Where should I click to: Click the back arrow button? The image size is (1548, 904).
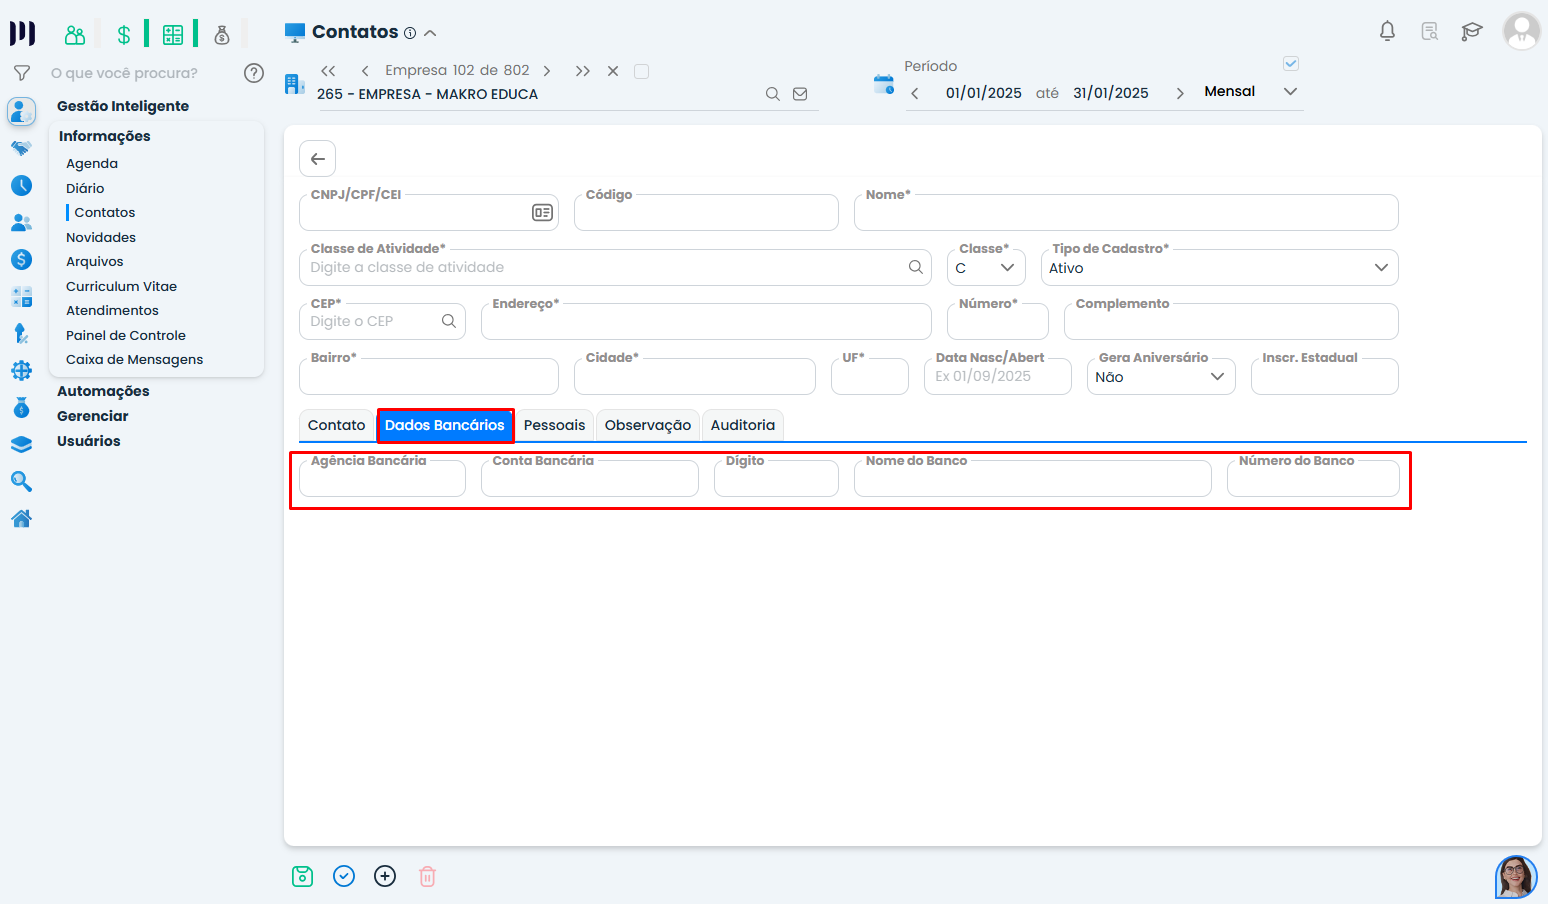coord(317,158)
